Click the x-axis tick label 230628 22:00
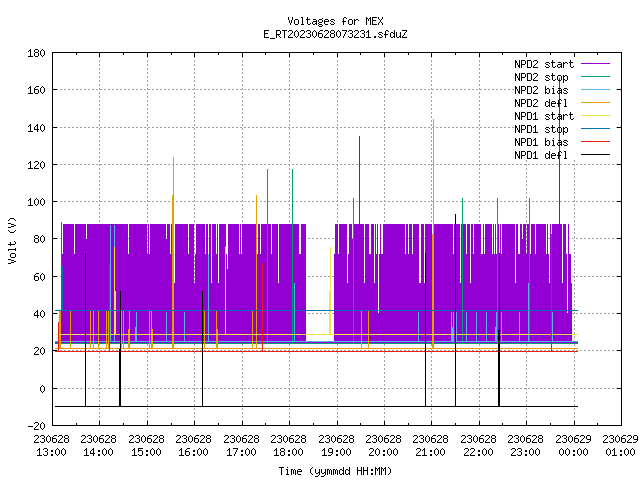640x480 pixels. [x=478, y=446]
